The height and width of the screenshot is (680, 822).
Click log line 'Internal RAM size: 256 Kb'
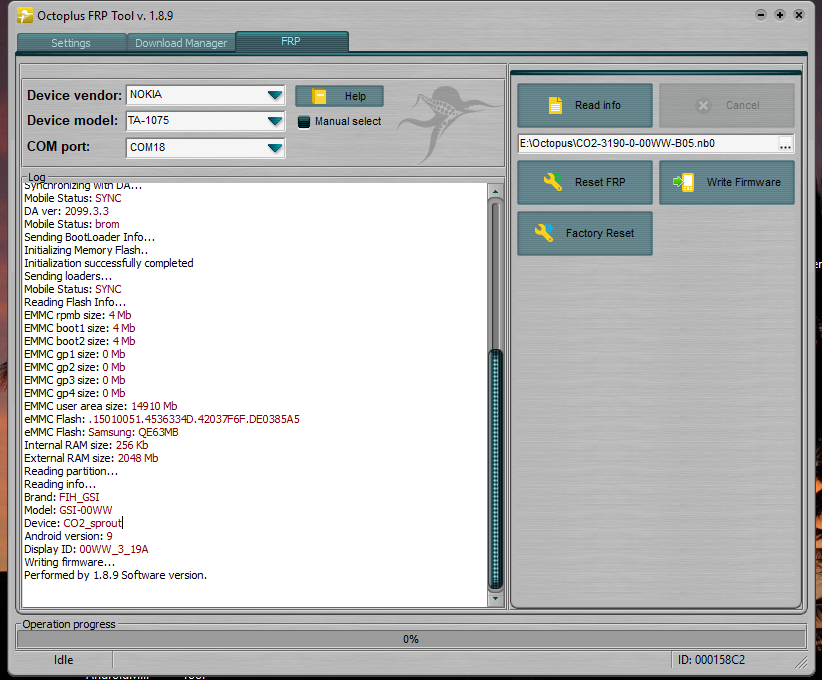point(86,445)
